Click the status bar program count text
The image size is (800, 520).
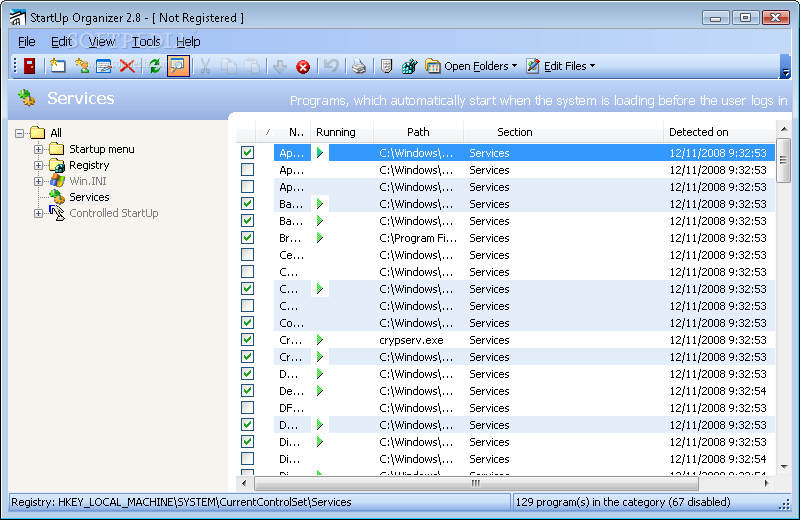(623, 502)
